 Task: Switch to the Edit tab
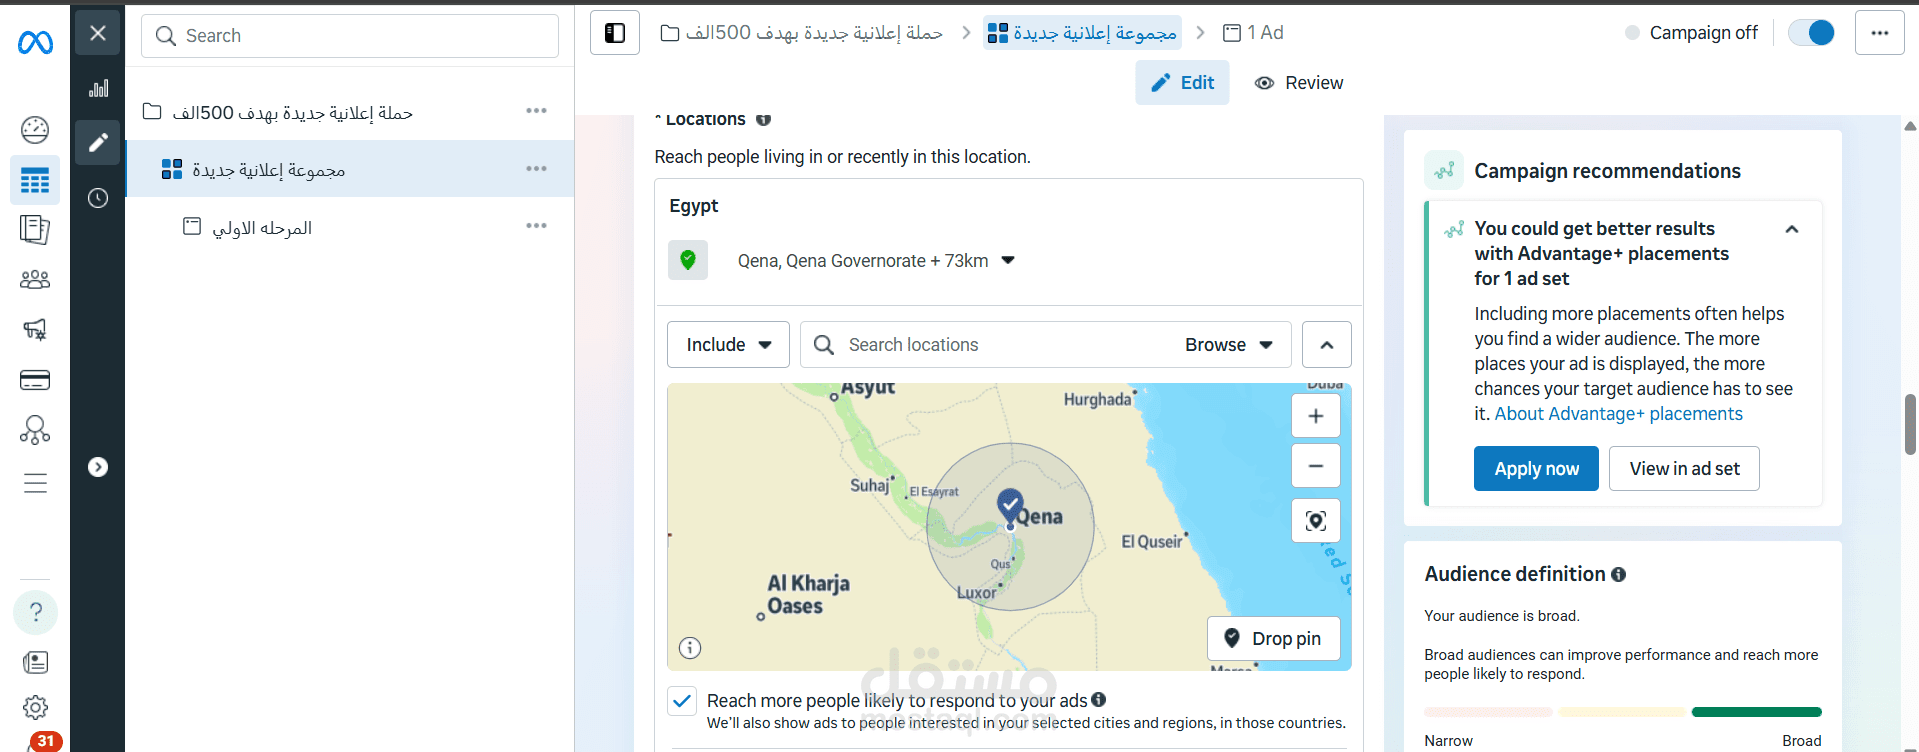point(1182,83)
